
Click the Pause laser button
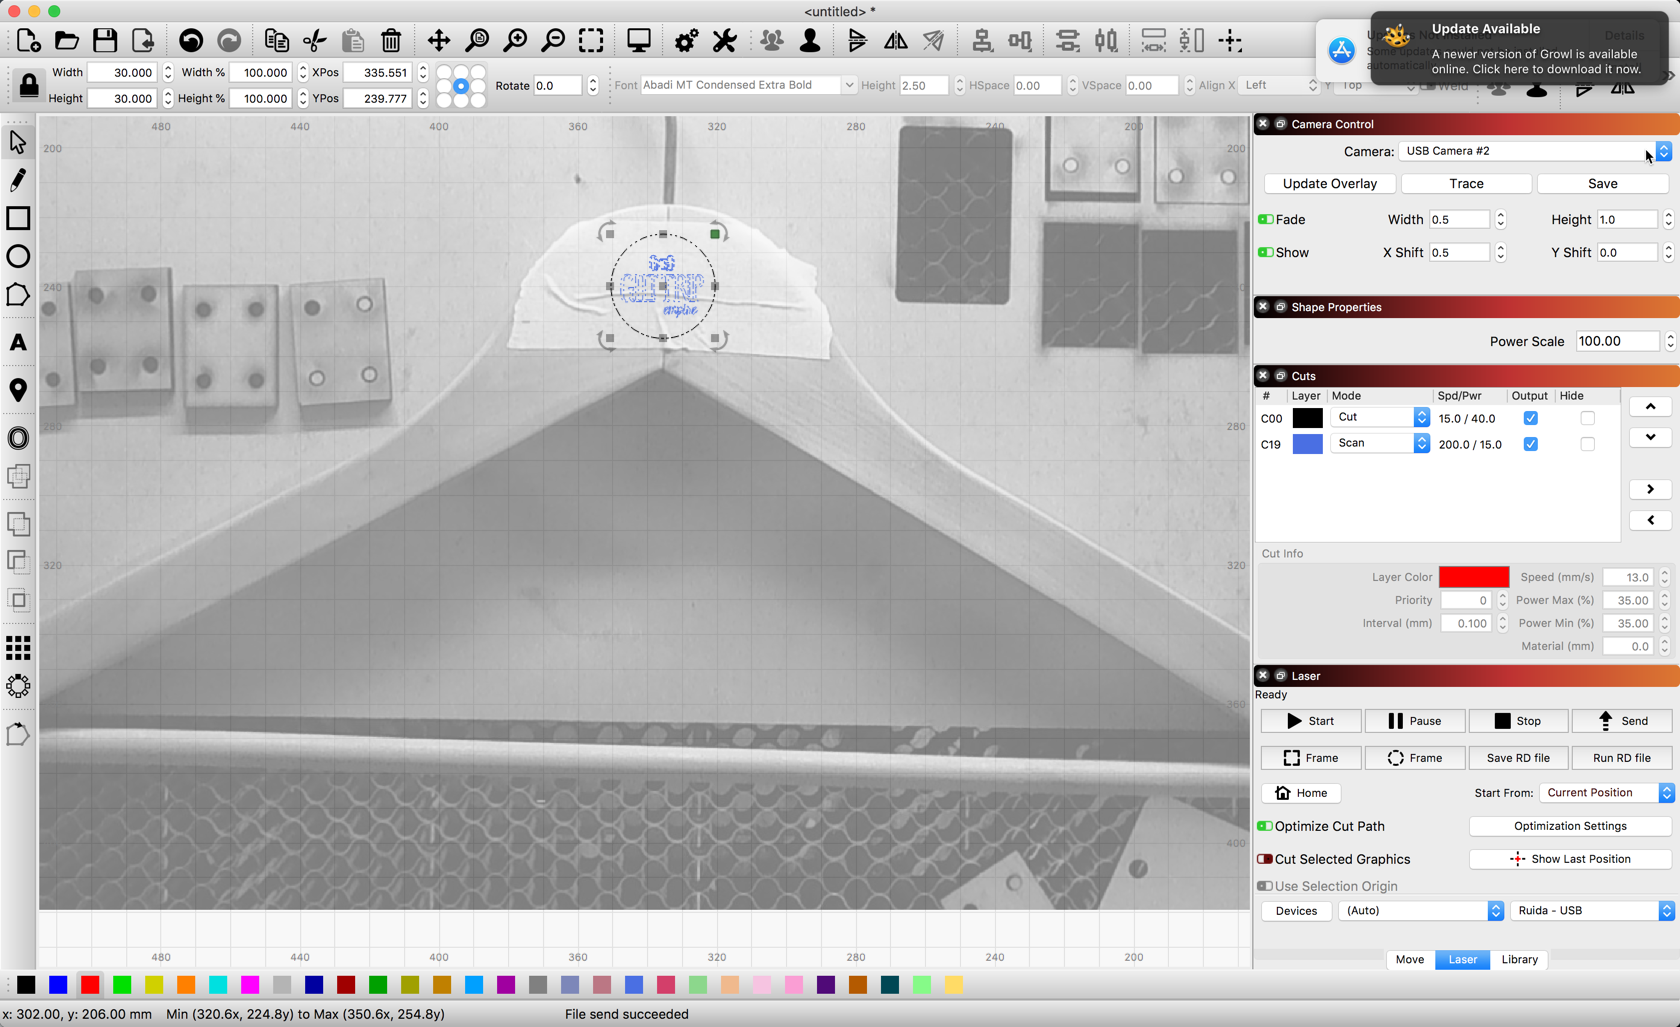click(1414, 721)
